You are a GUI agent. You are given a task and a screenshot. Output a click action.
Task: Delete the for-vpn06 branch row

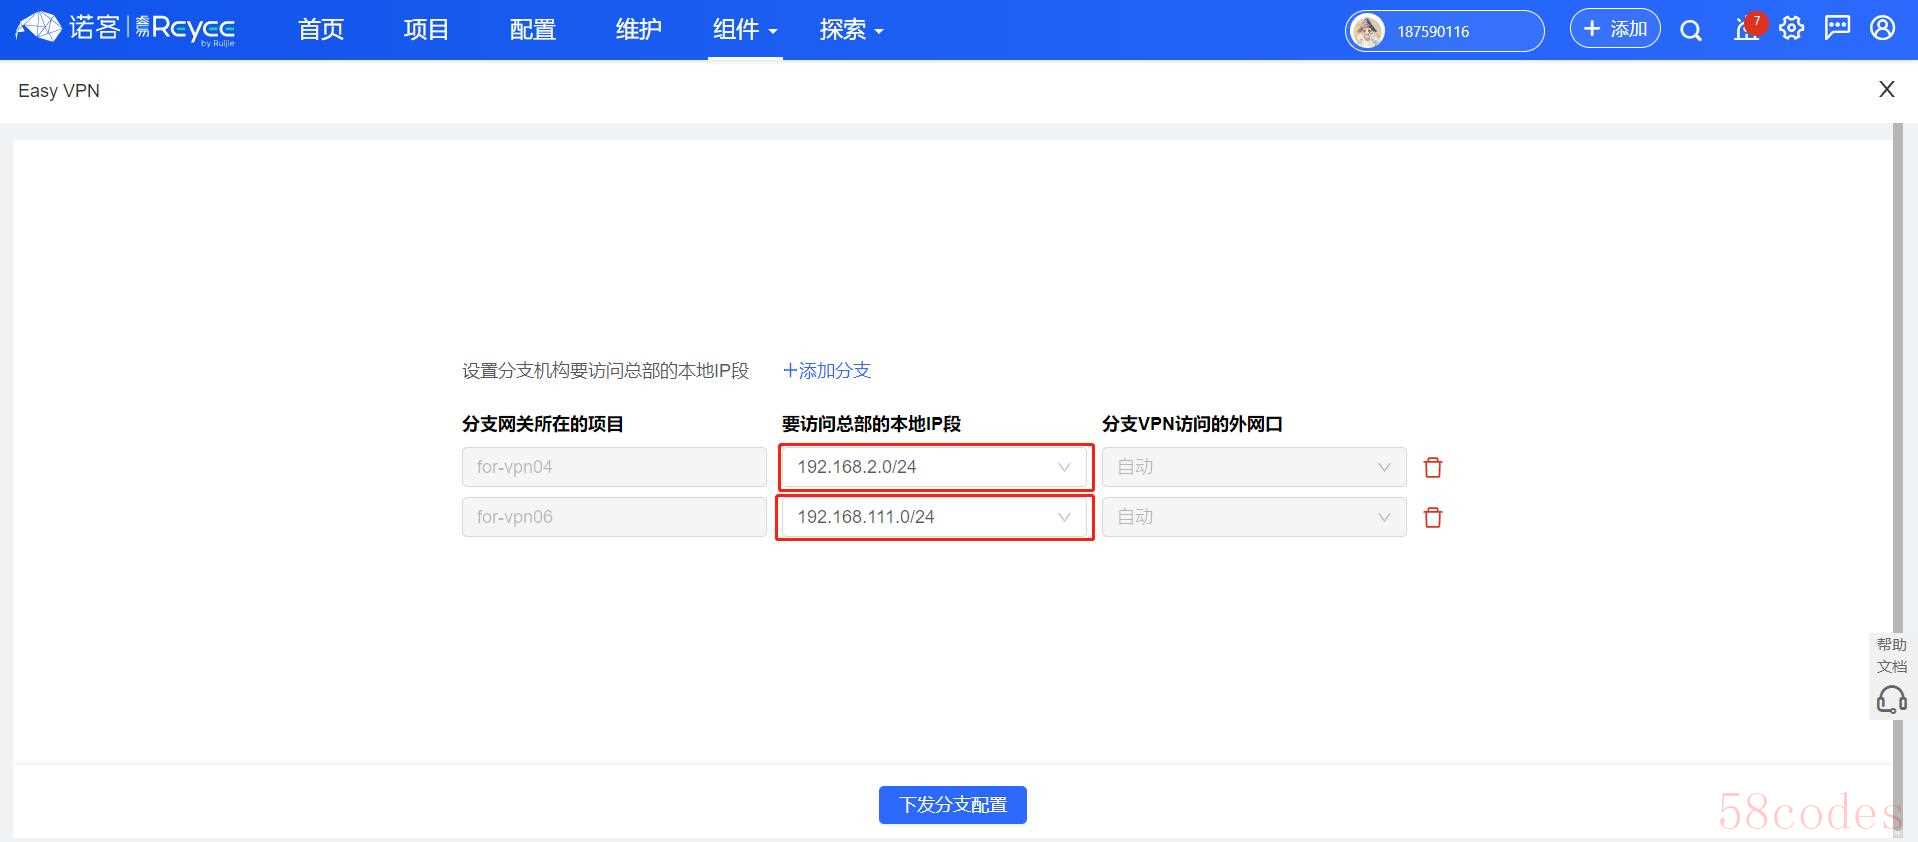1432,517
